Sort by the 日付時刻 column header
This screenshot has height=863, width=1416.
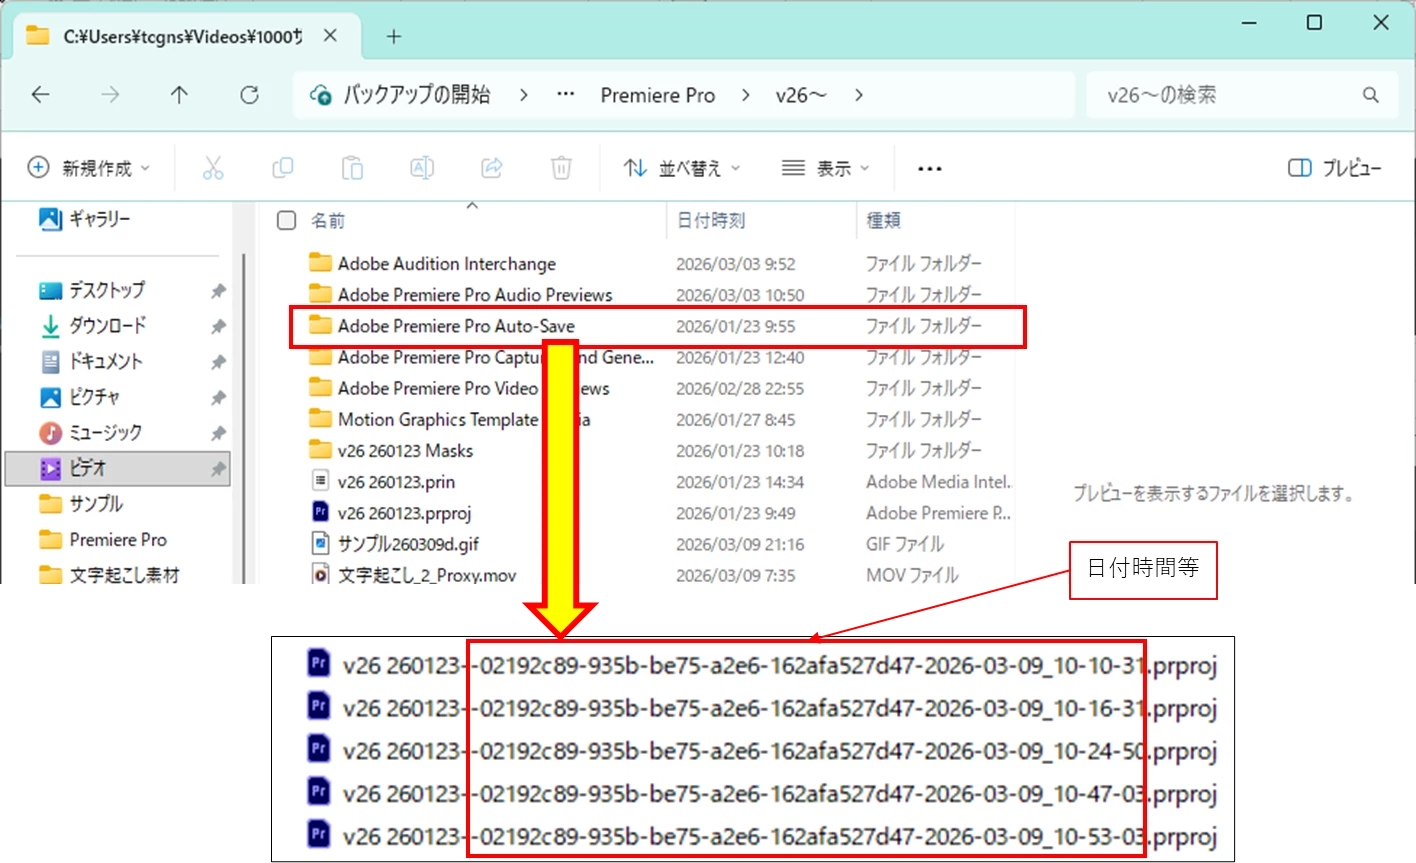(711, 220)
